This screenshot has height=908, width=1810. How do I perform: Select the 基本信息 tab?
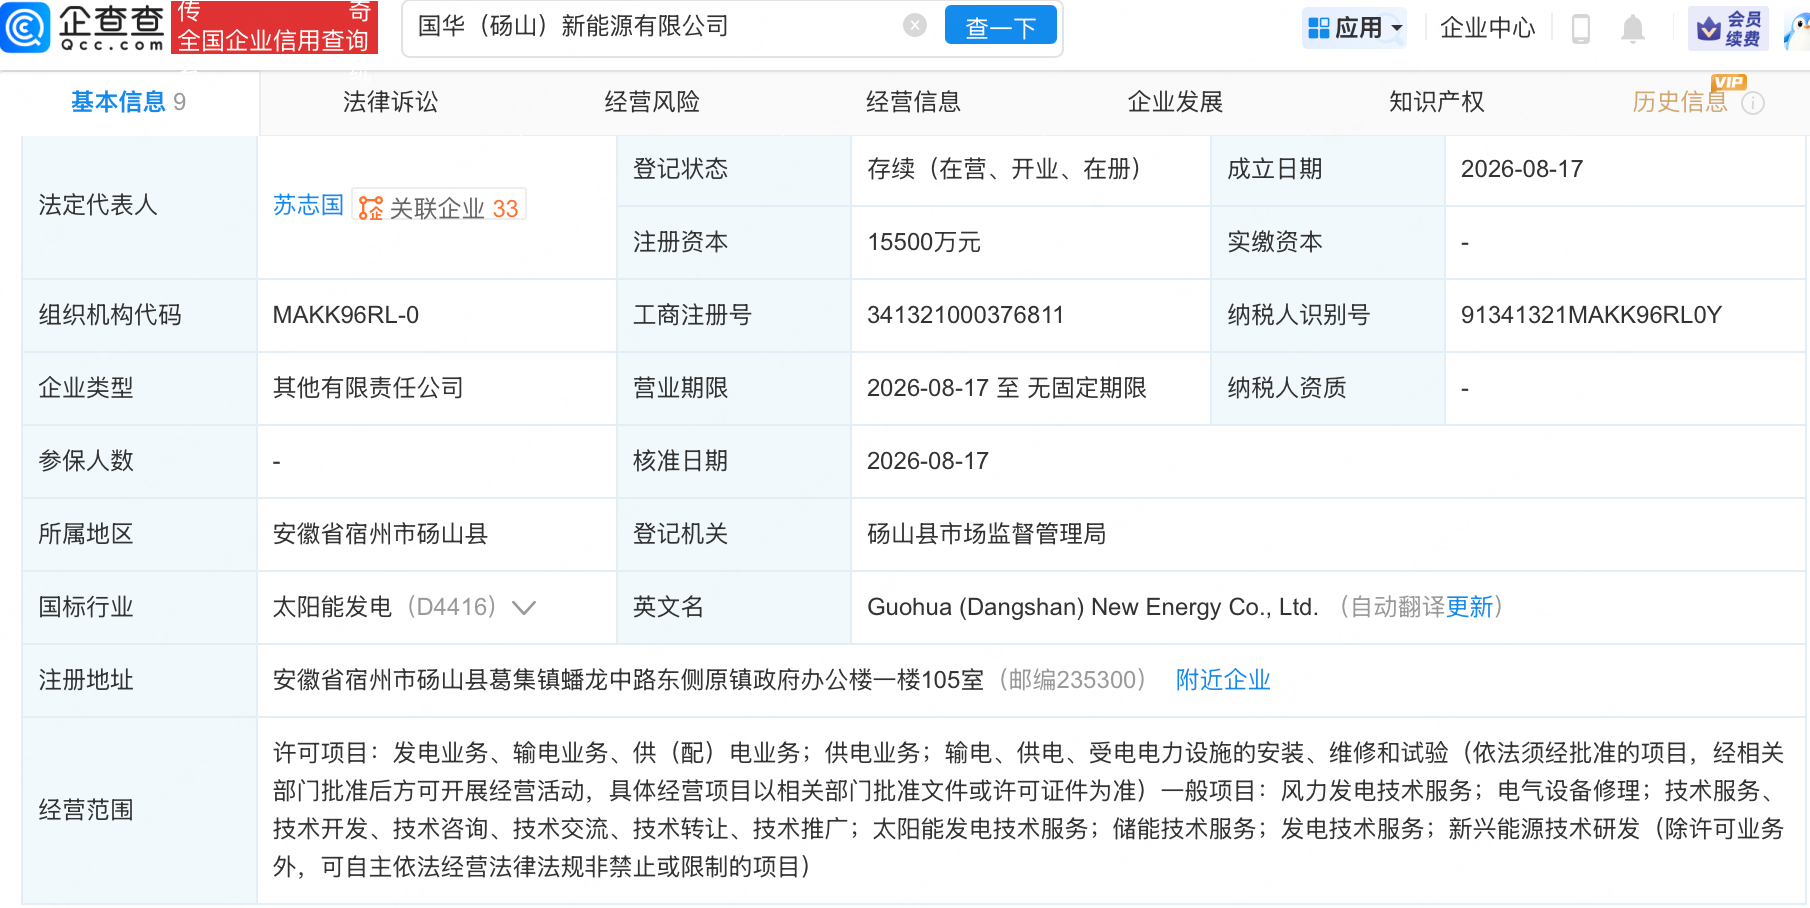coord(128,102)
